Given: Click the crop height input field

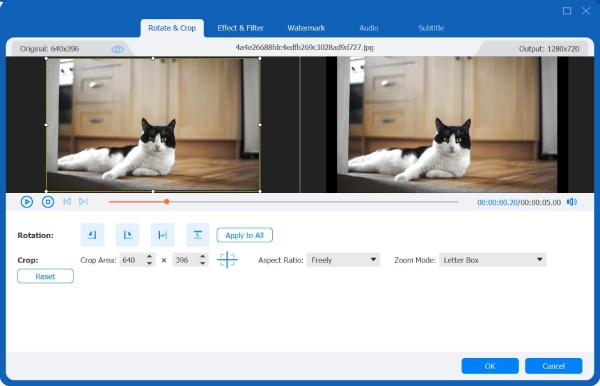Looking at the screenshot, I should [186, 260].
